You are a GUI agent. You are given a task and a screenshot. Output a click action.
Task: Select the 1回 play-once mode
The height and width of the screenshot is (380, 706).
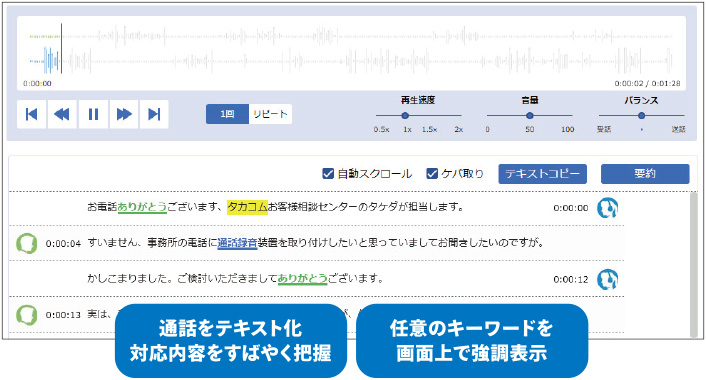tap(227, 114)
